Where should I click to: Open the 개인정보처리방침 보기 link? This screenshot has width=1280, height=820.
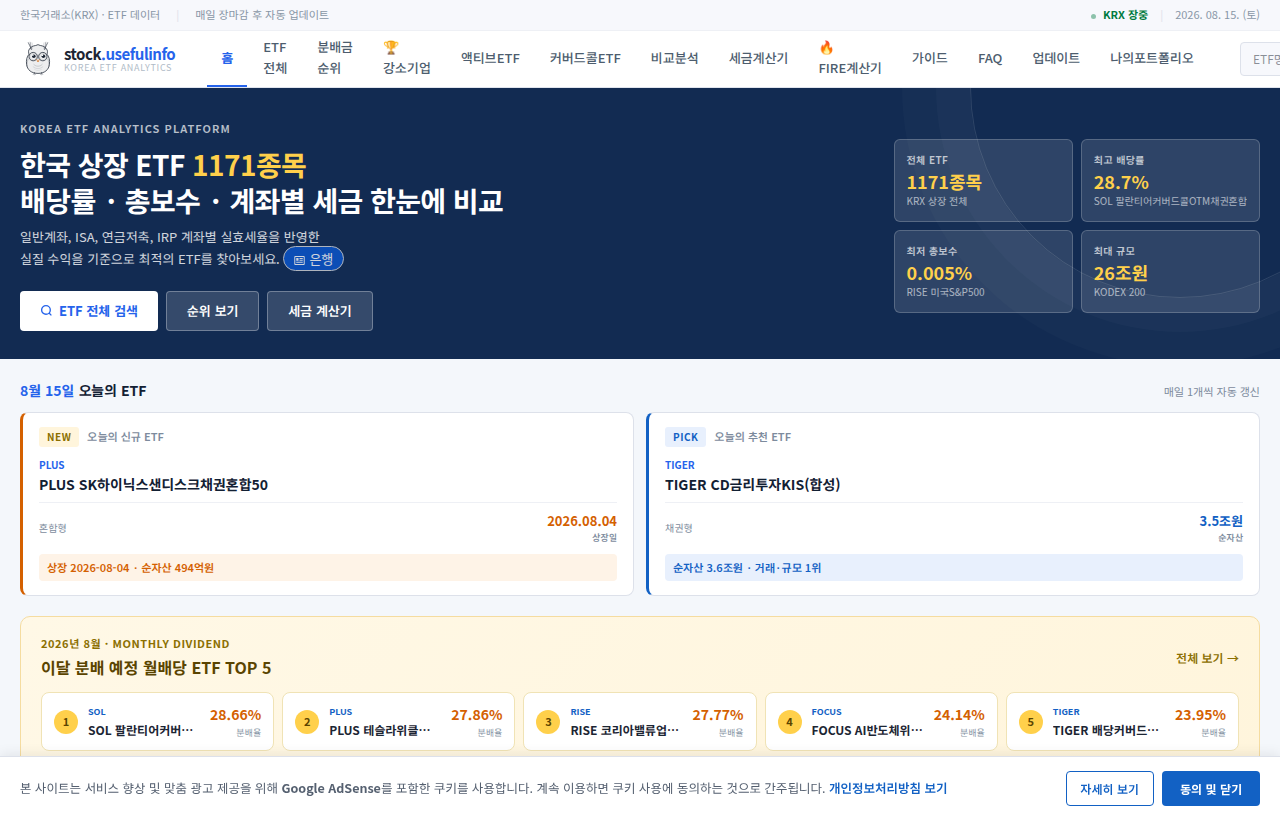coord(888,788)
